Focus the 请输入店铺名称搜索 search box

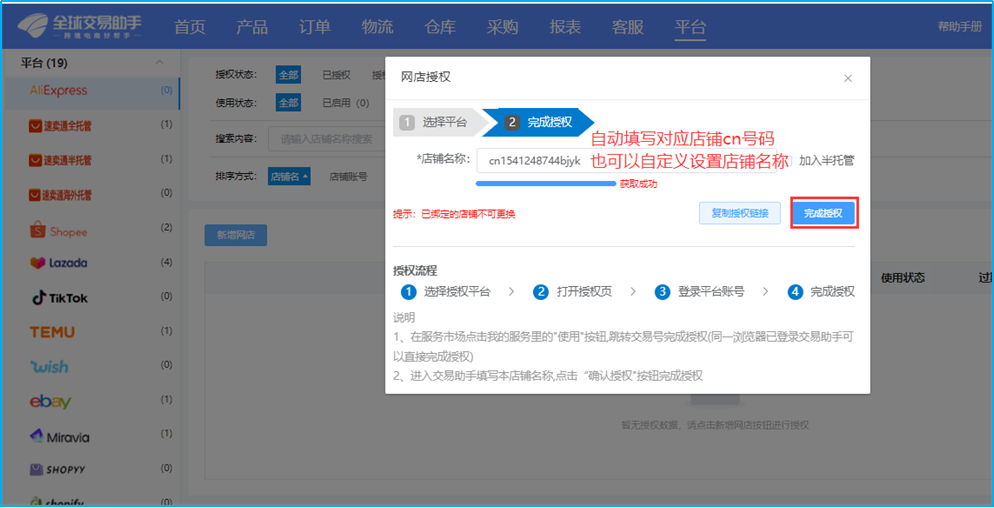[328, 139]
